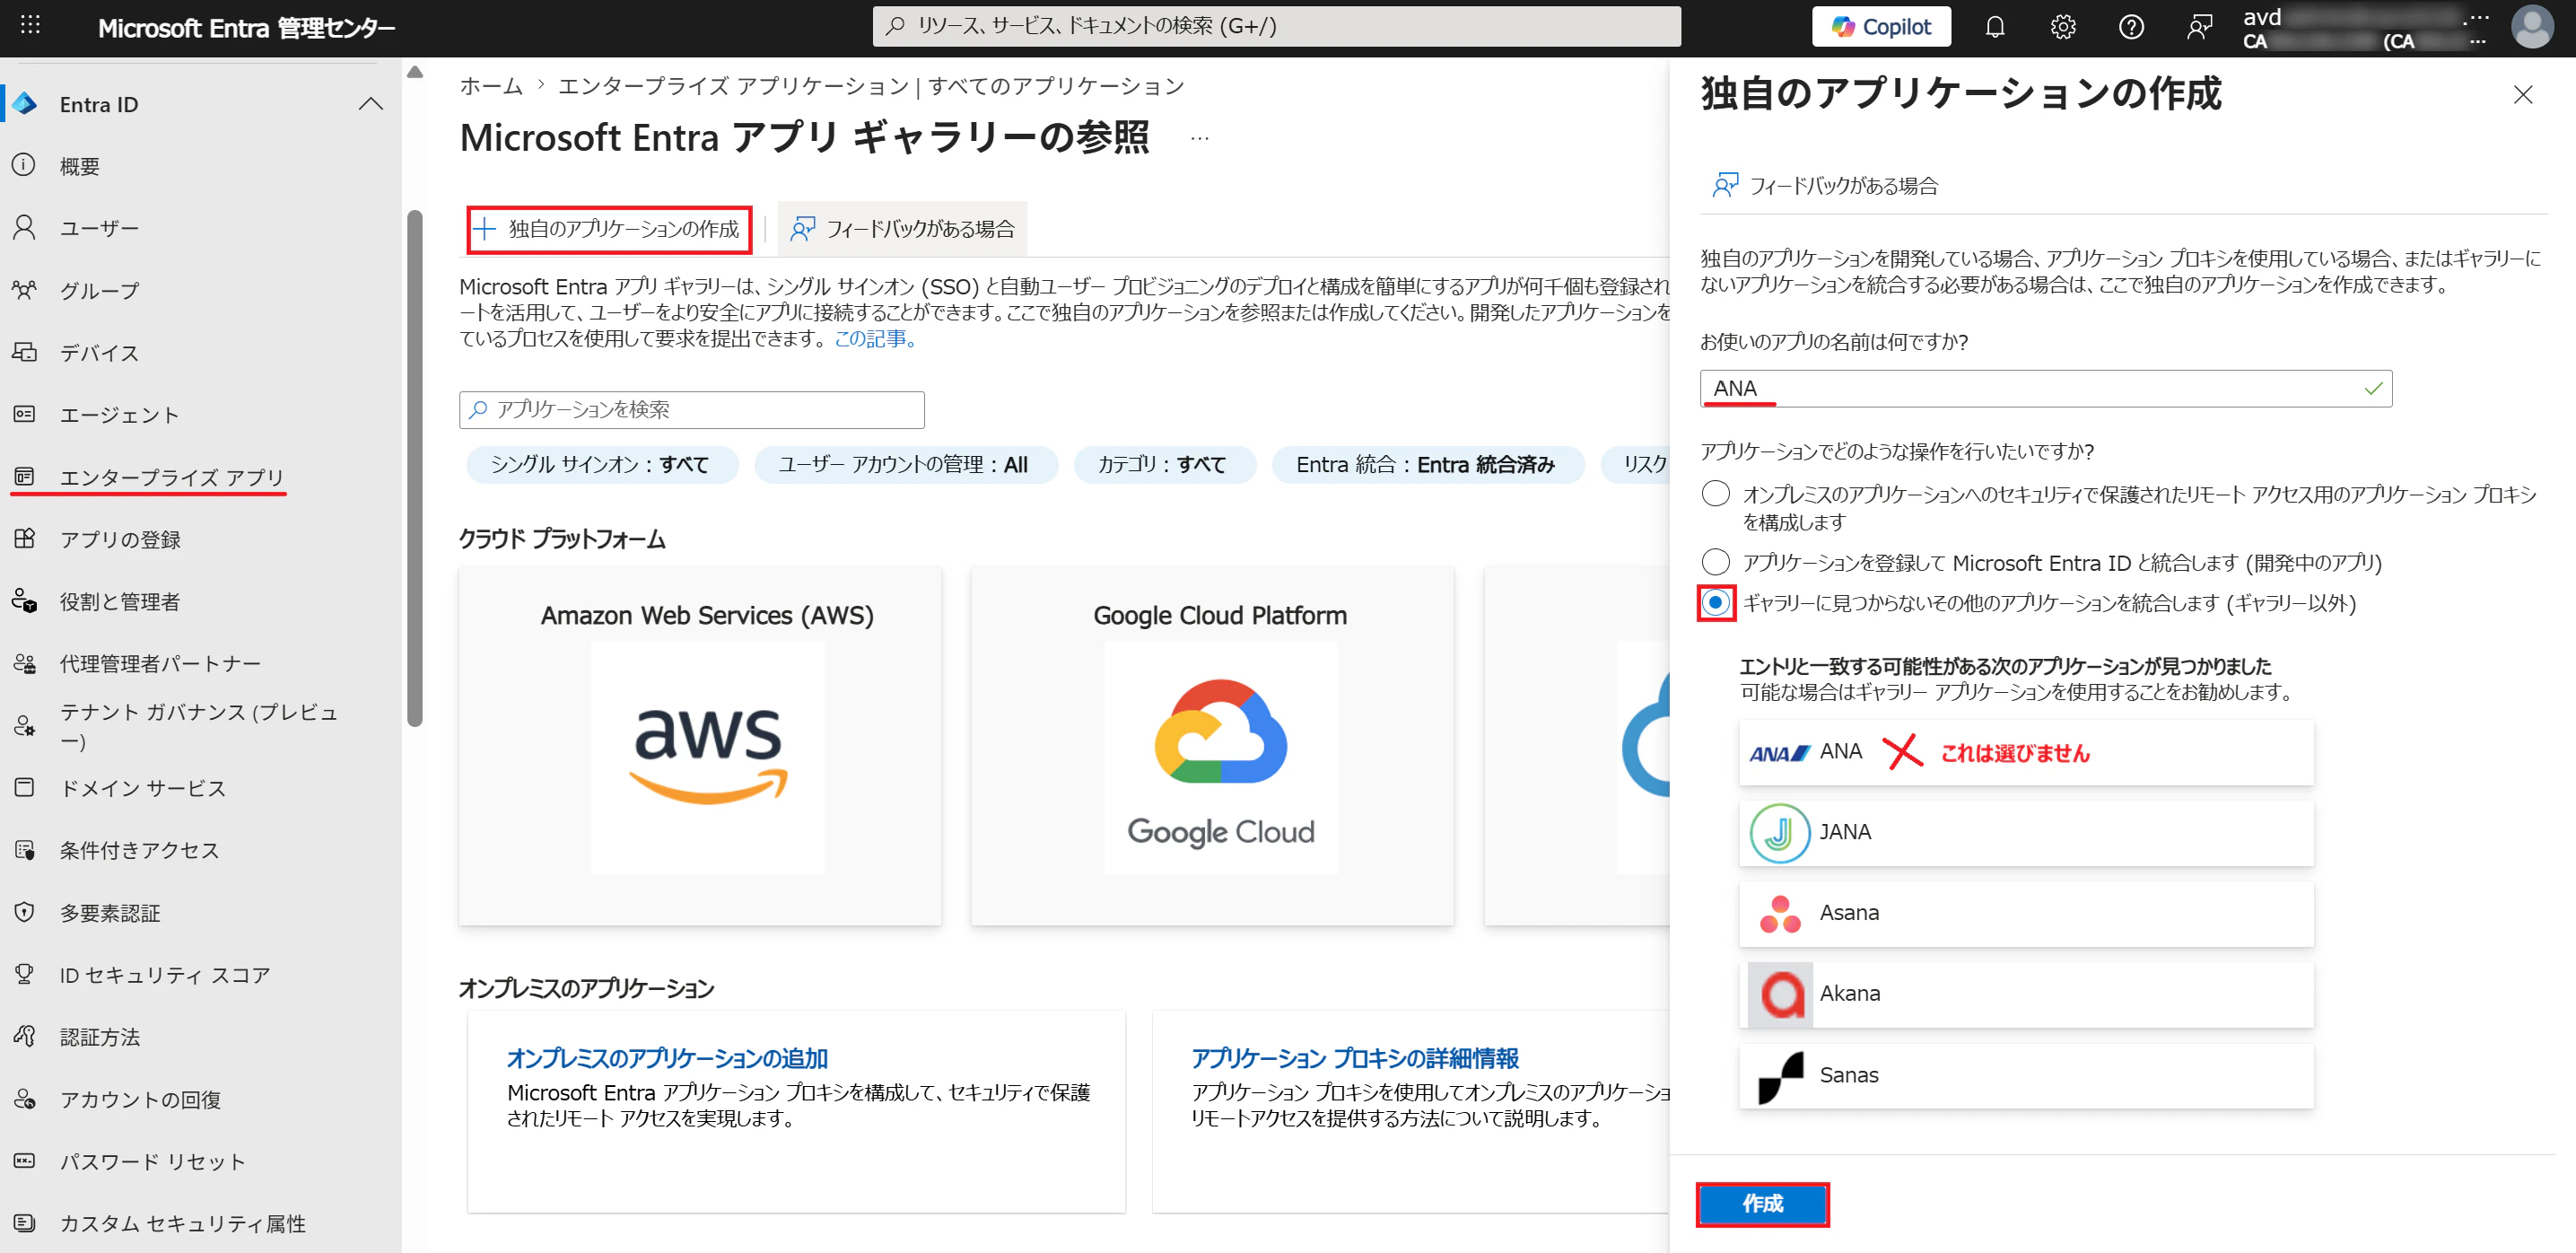Click the デバイス icon in sidebar
Image resolution: width=2576 pixels, height=1253 pixels.
24,352
